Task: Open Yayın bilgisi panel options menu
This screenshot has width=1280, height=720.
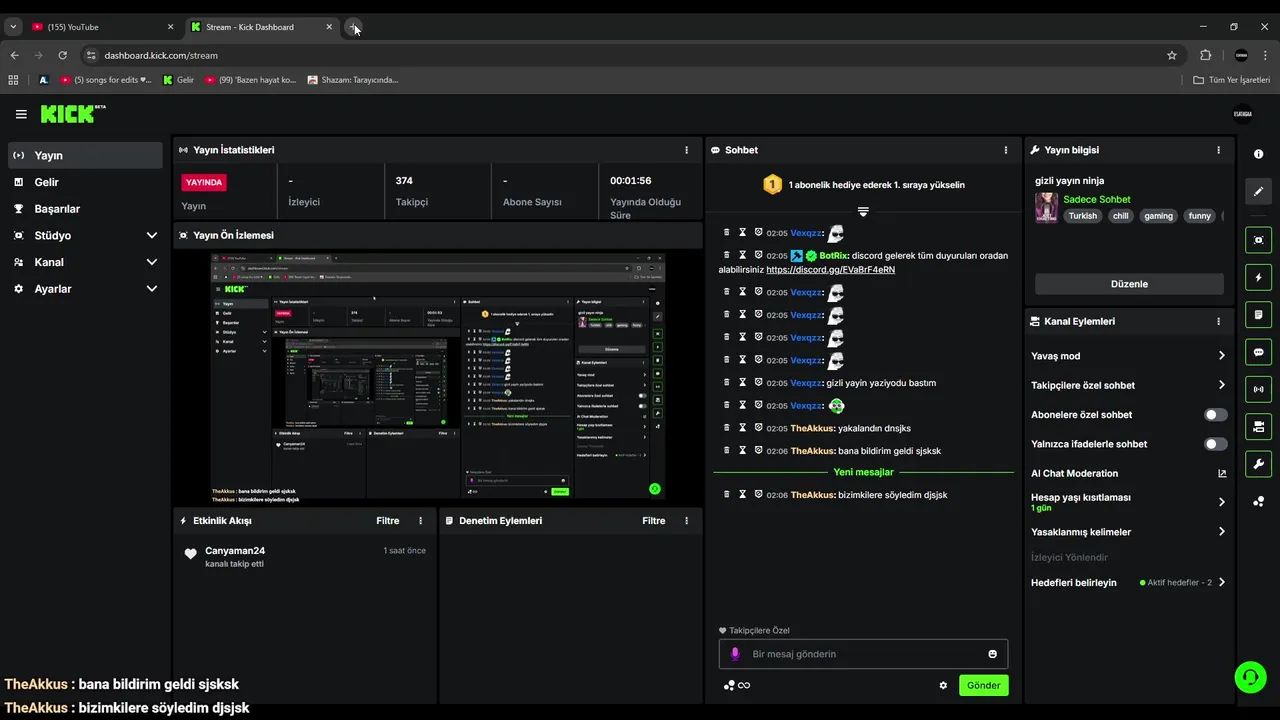Action: point(1218,150)
